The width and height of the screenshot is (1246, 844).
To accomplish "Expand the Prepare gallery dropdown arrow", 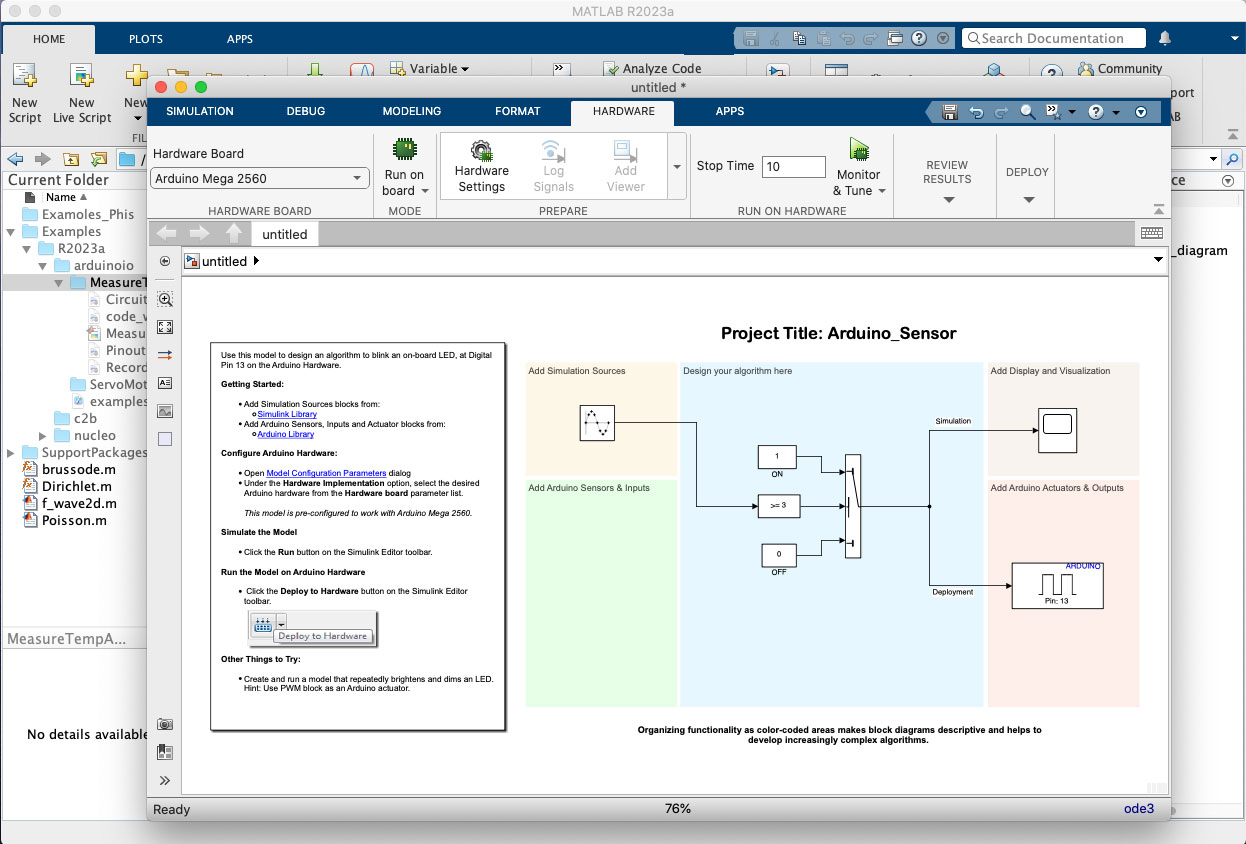I will click(x=677, y=166).
